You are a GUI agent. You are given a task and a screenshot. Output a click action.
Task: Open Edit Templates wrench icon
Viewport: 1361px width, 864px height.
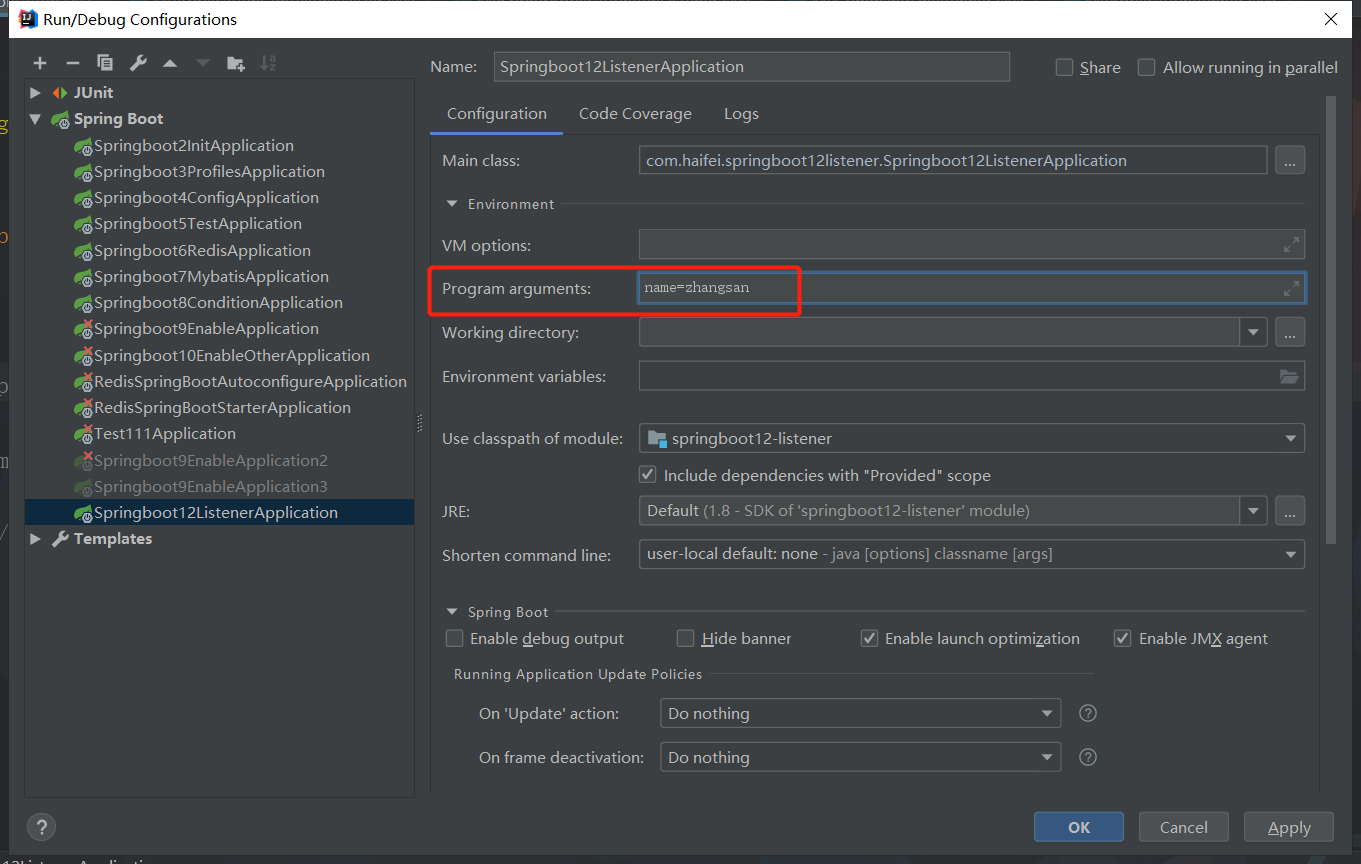(138, 63)
